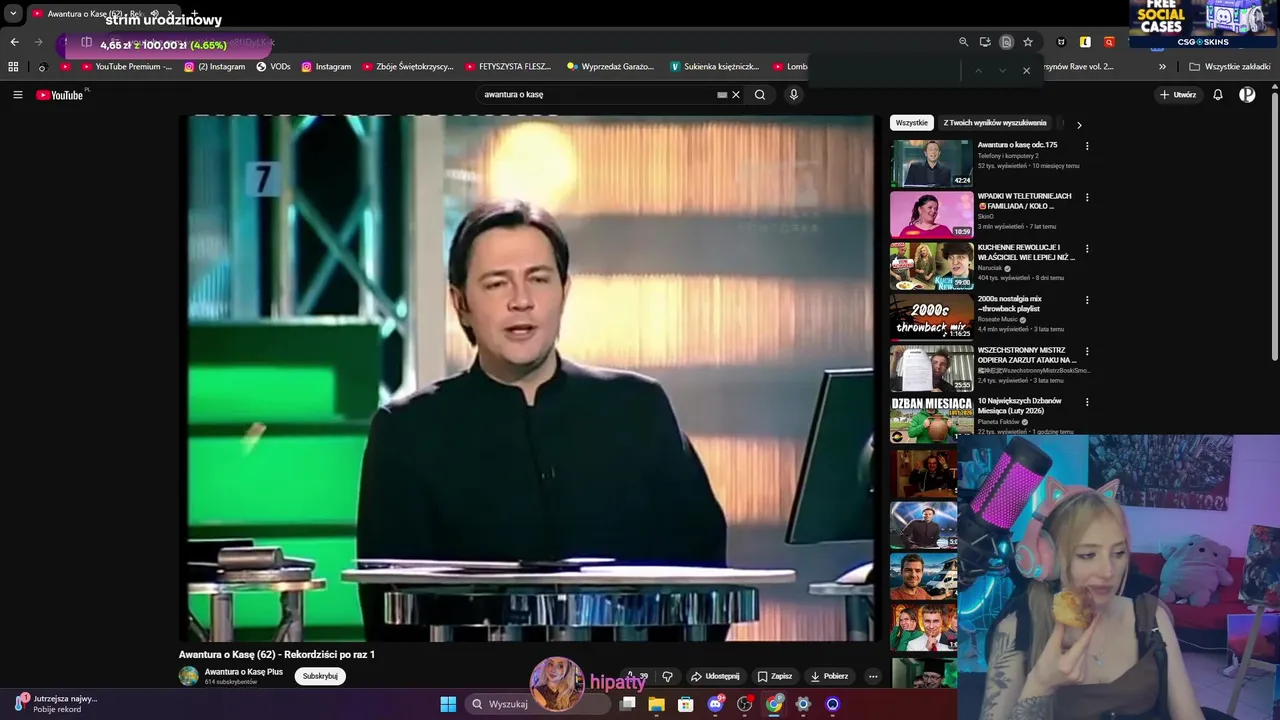Open the Awantura o Kasę Plus channel avatar
The height and width of the screenshot is (720, 1280).
pyautogui.click(x=189, y=676)
